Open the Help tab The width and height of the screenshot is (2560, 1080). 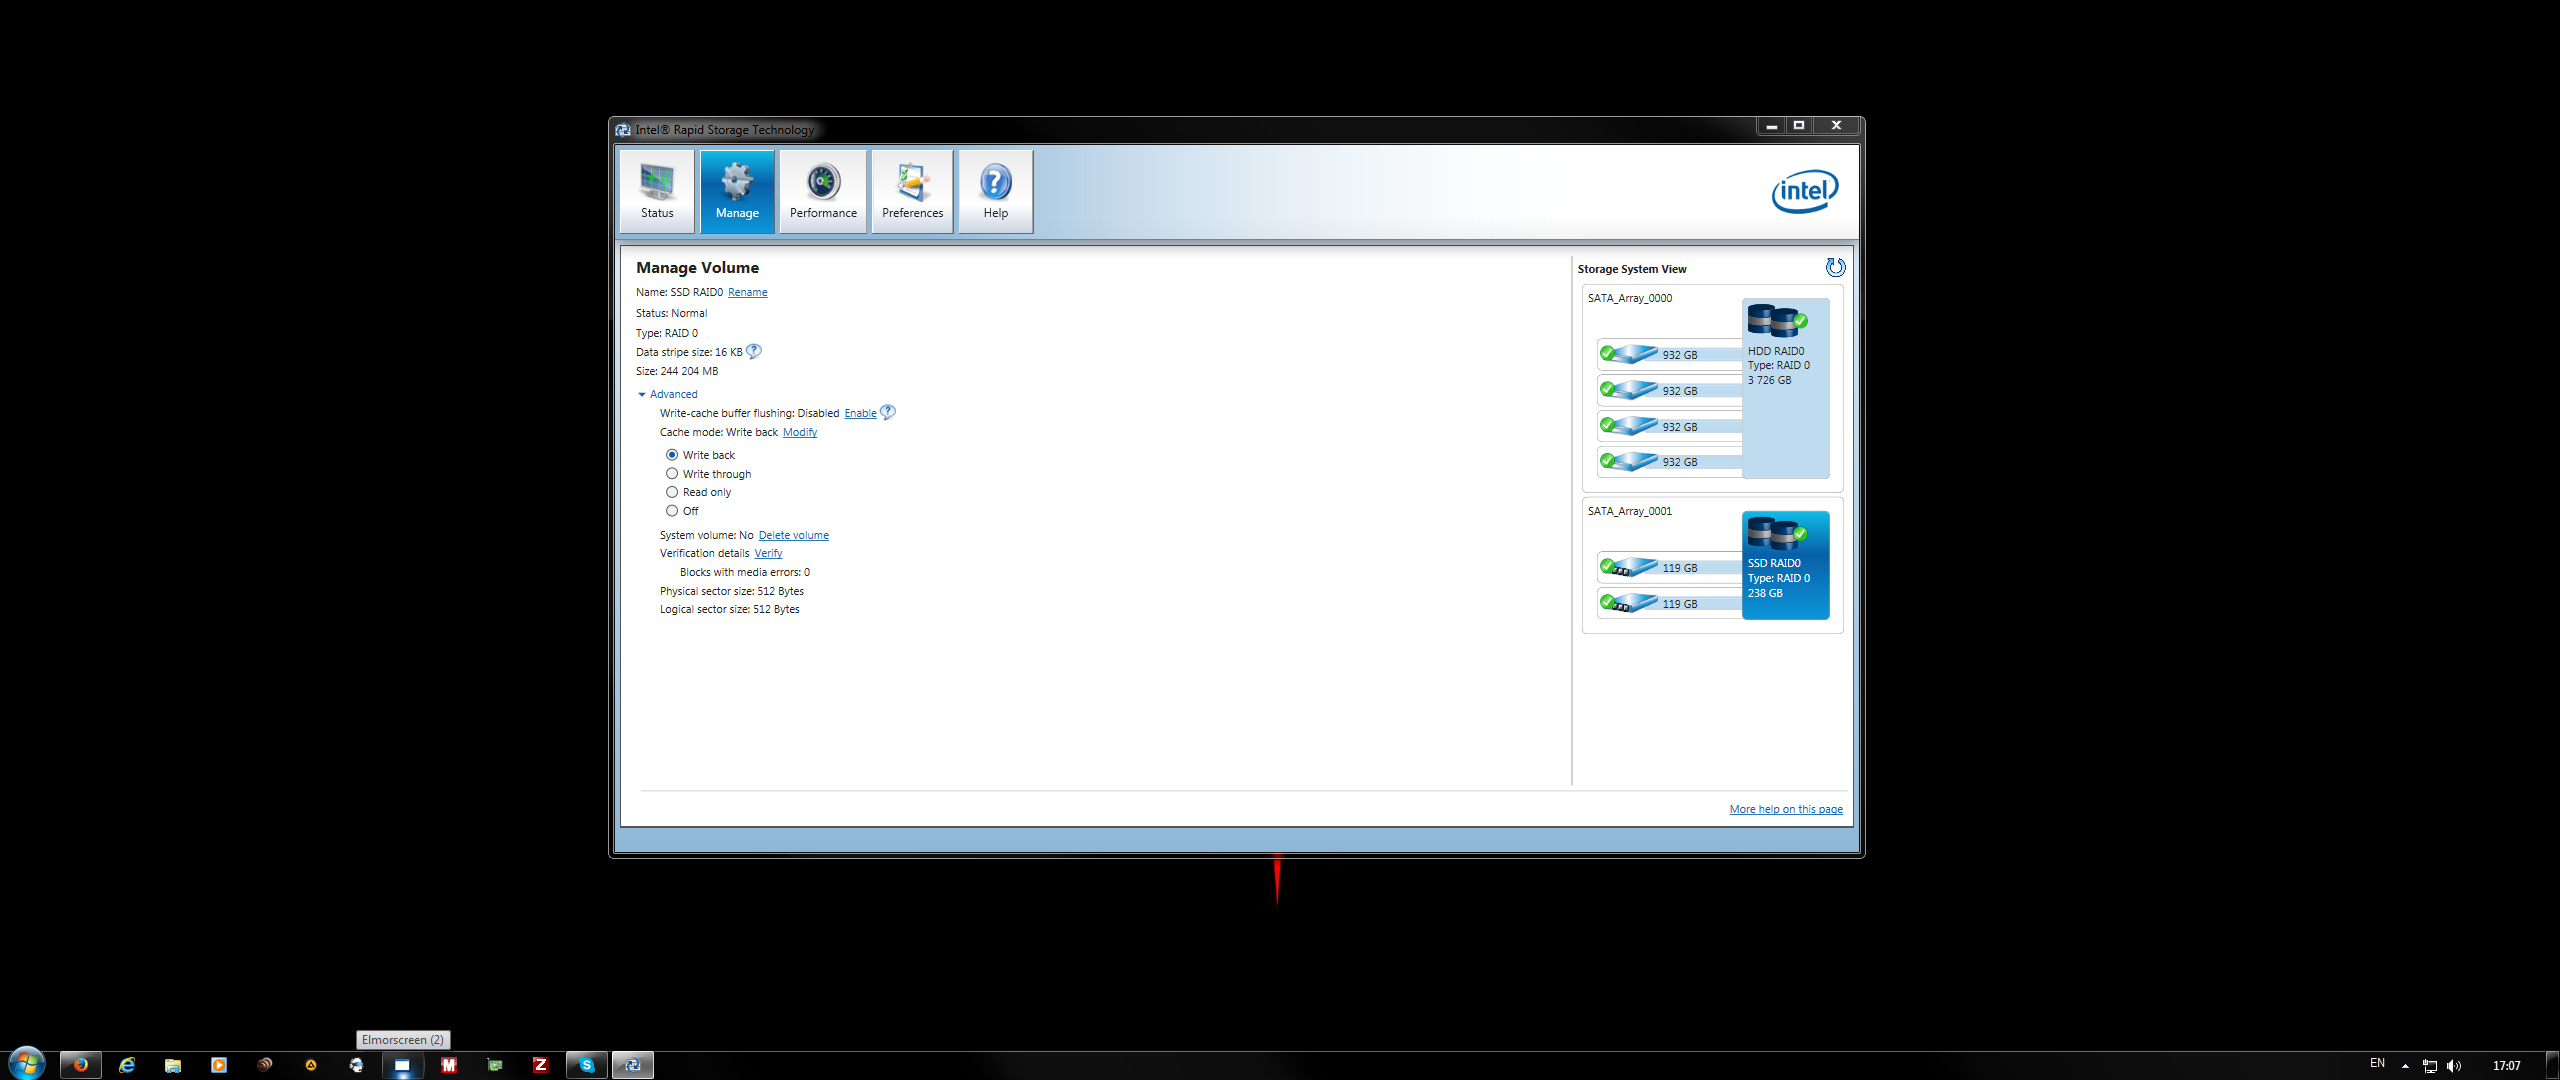click(995, 192)
